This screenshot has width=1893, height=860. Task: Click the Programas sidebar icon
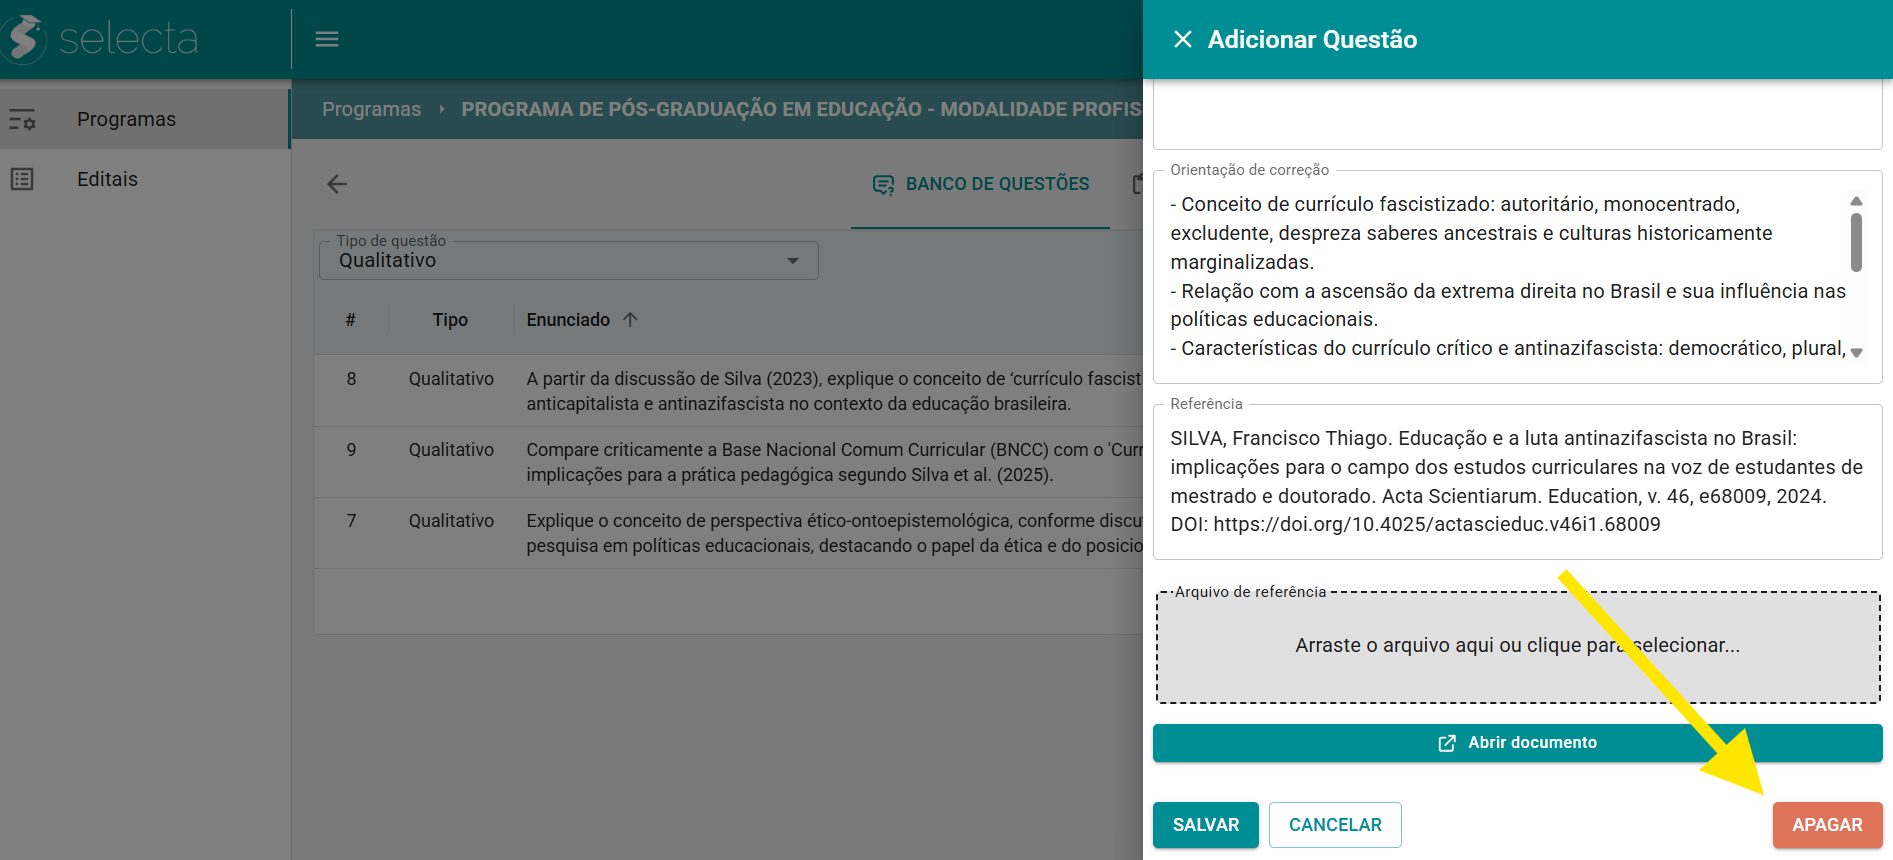pyautogui.click(x=22, y=119)
